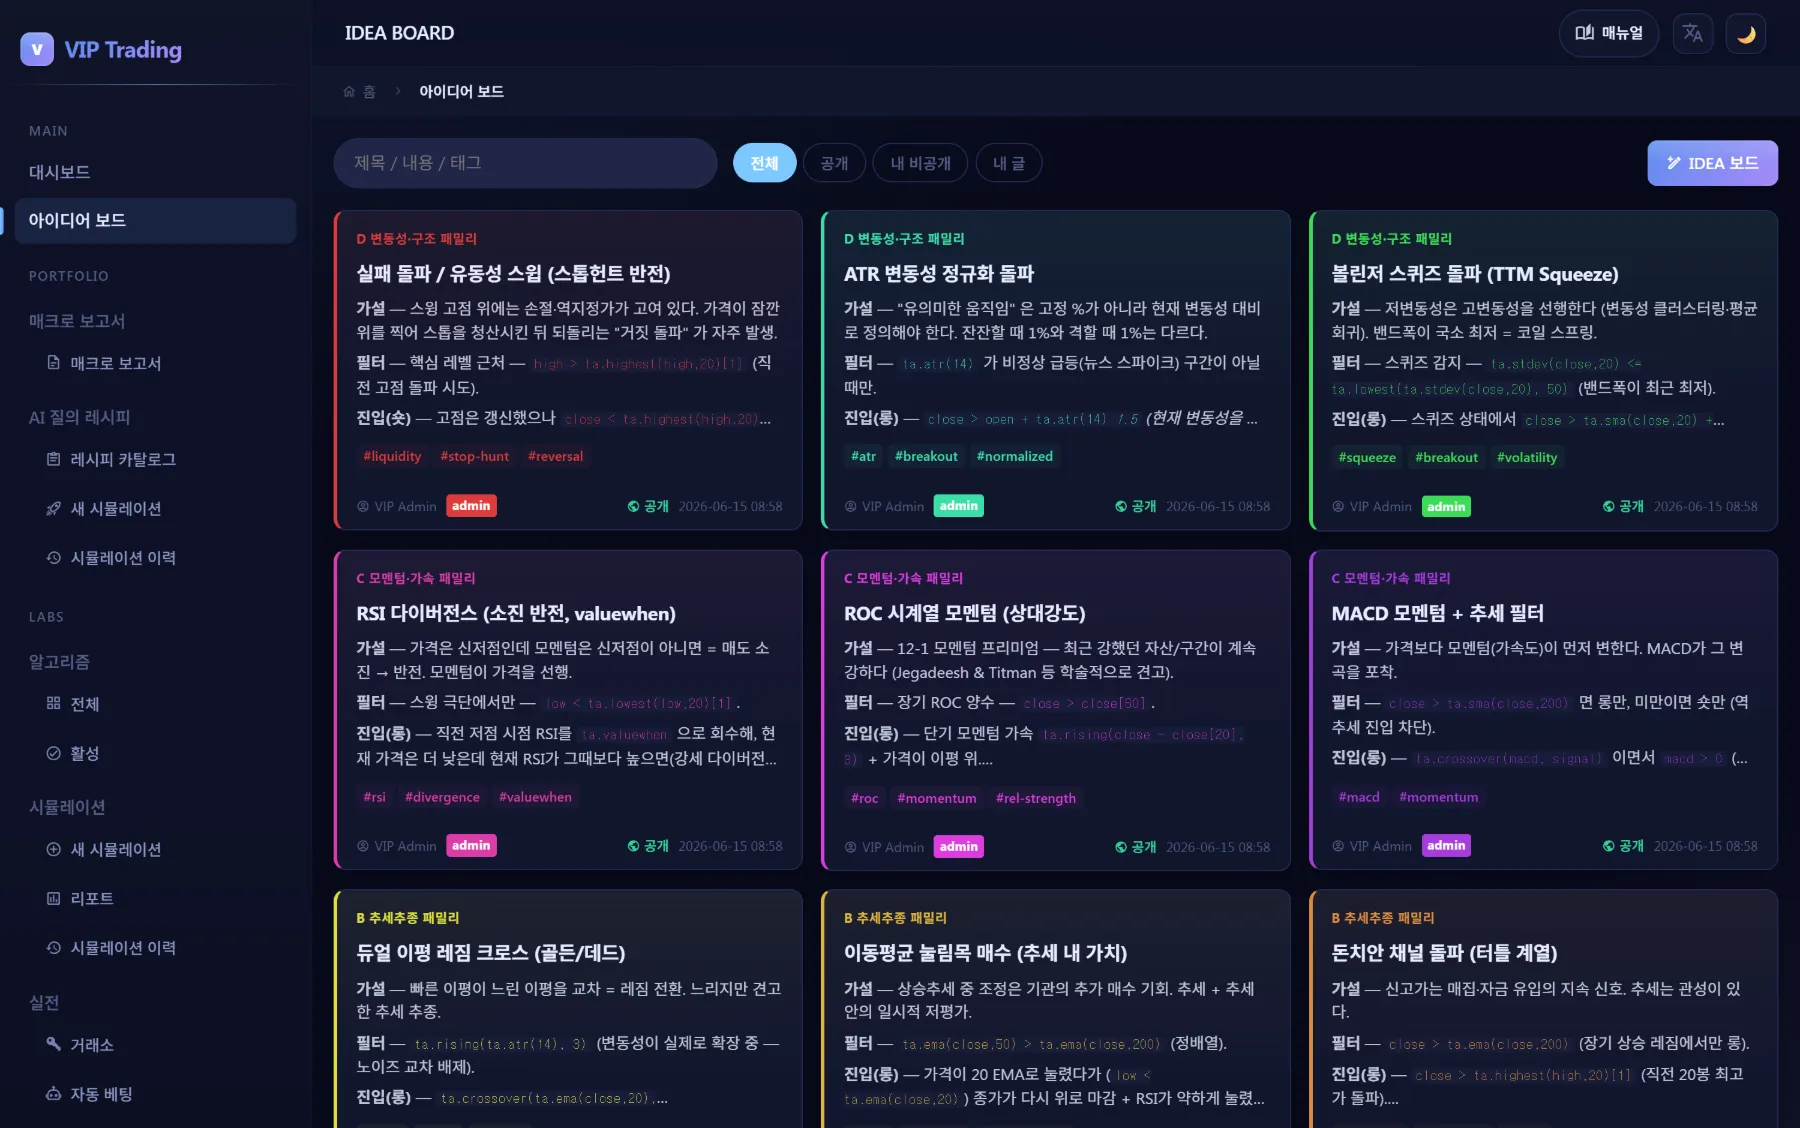Open 아이디어 보드 in the sidebar
The image size is (1800, 1128).
[155, 220]
